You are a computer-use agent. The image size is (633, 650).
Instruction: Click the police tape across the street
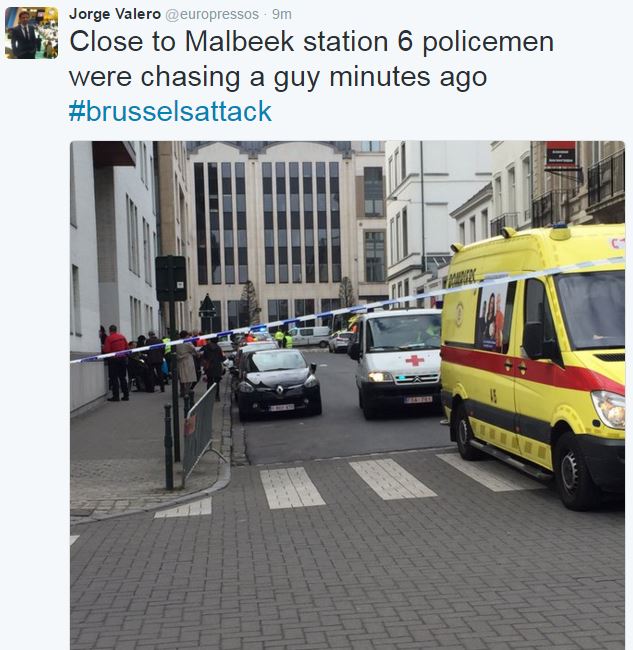(x=347, y=309)
